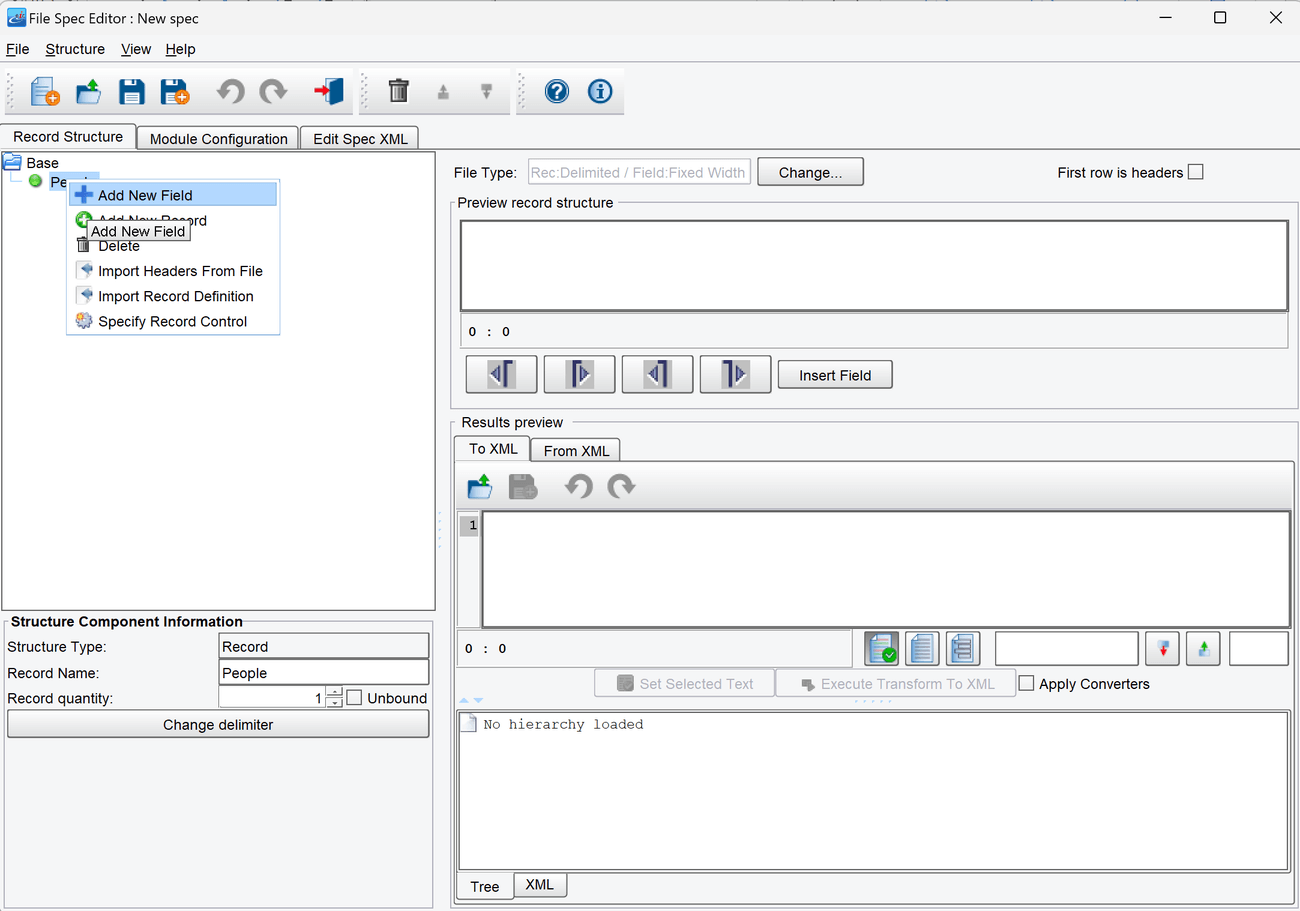Tick the Apply Converters checkbox
The width and height of the screenshot is (1300, 911).
(1026, 684)
